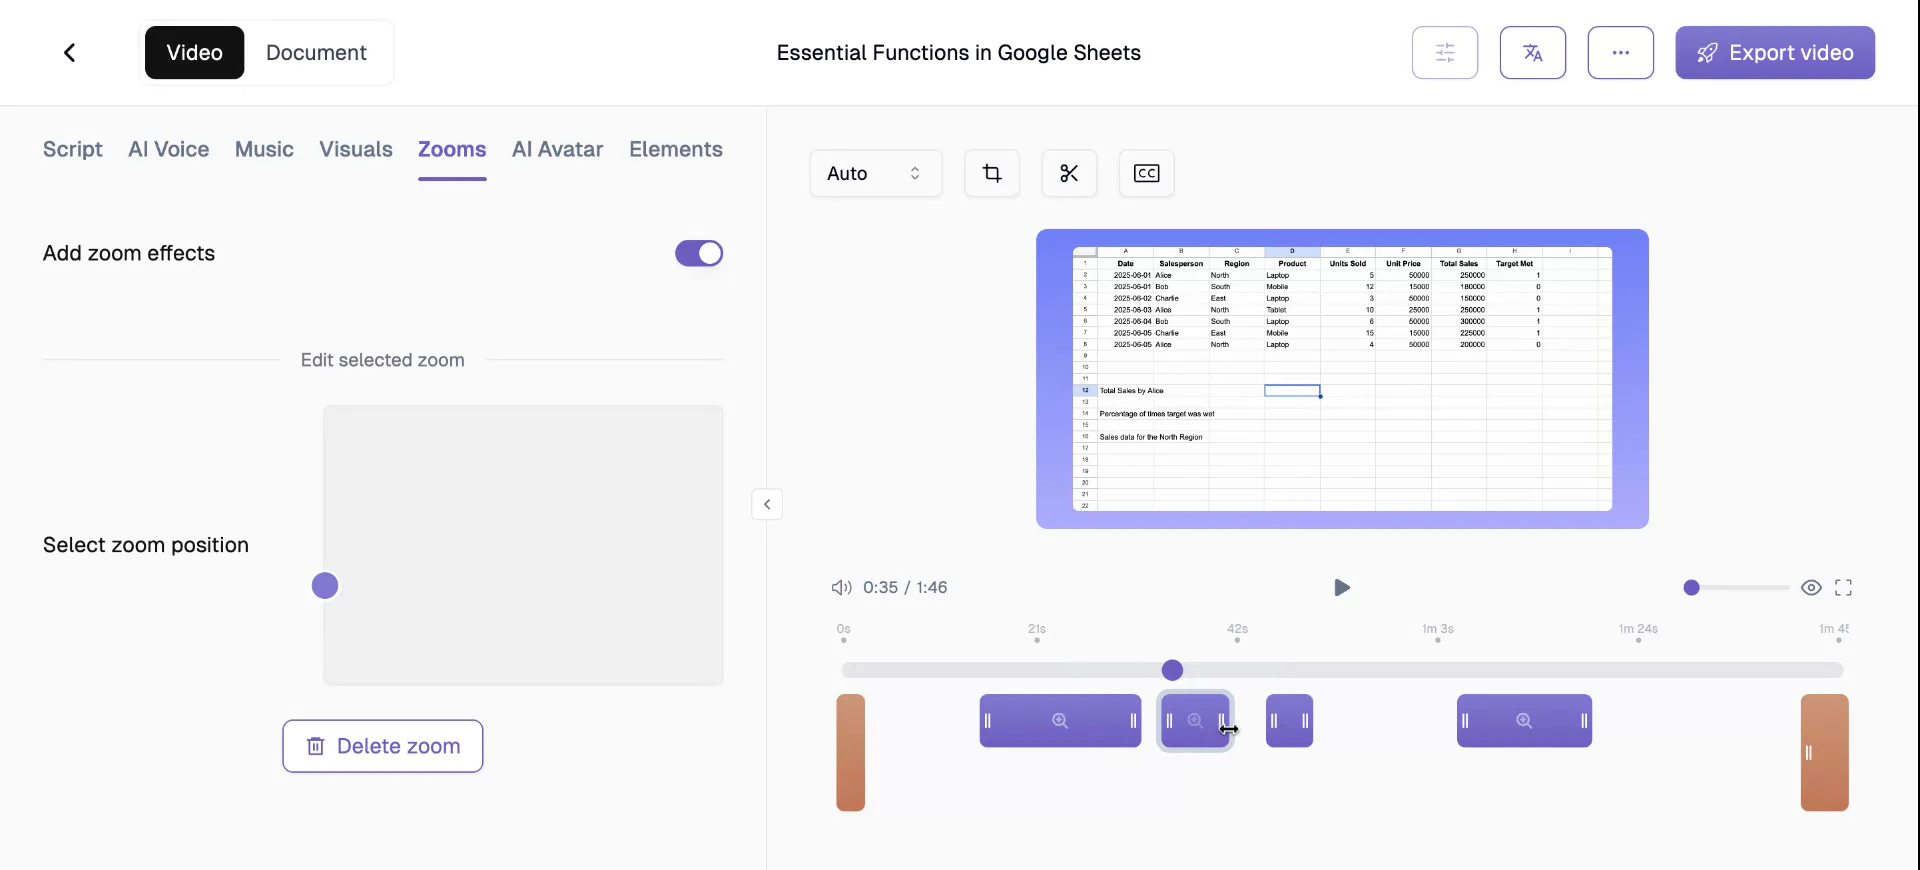Click the video preview thumbnail

click(1342, 379)
